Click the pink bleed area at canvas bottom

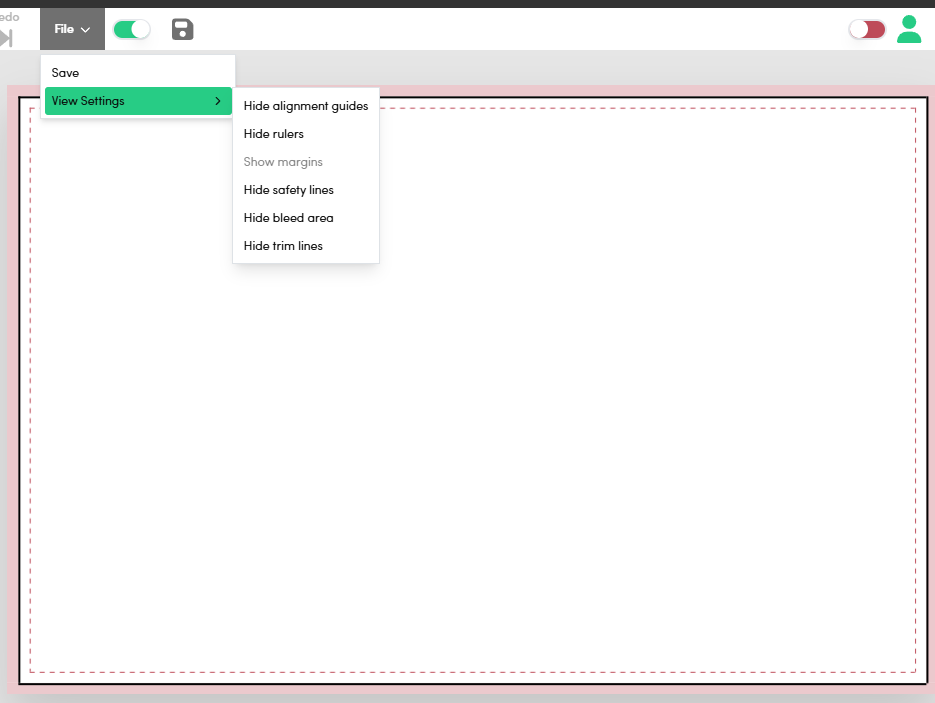470,689
